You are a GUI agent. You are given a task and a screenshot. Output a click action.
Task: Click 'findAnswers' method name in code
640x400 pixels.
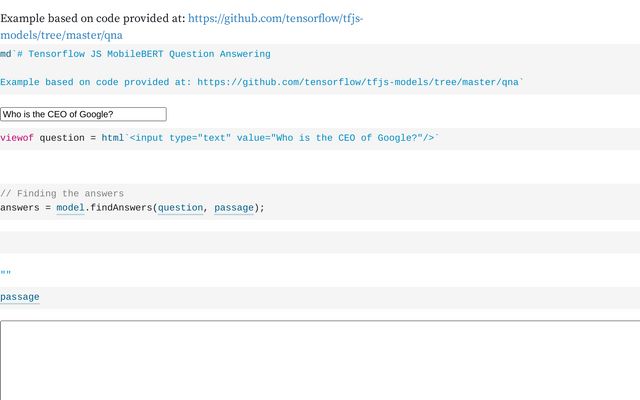(120, 208)
